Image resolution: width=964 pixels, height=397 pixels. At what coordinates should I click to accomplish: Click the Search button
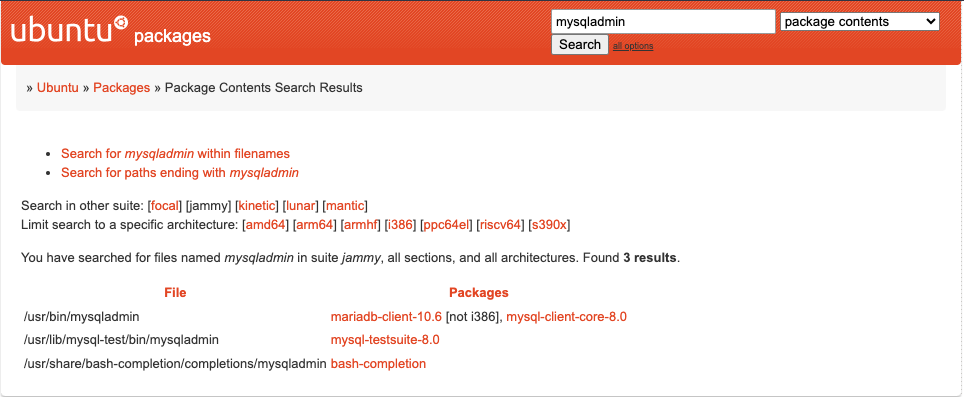point(580,44)
